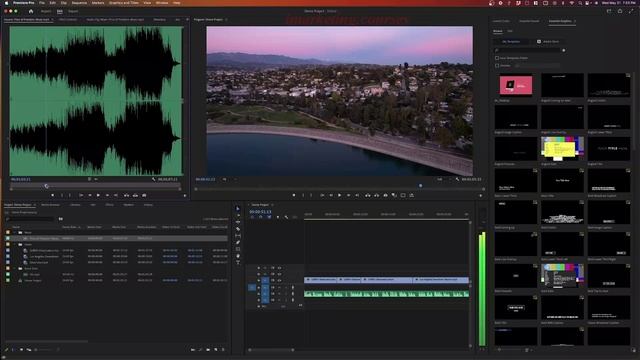This screenshot has width=640, height=360.
Task: Click Source monitor playhead scrubber
Action: [47, 186]
